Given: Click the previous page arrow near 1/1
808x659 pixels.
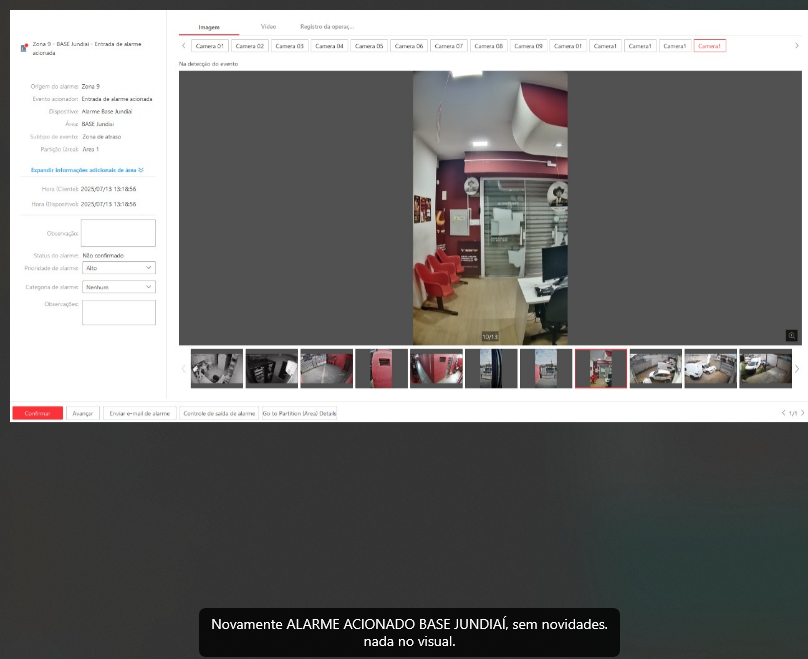Looking at the screenshot, I should click(786, 413).
